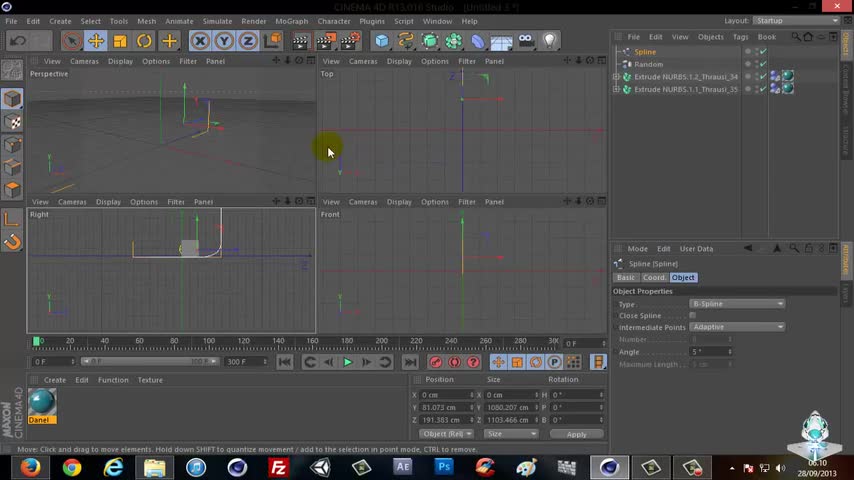Viewport: 854px width, 480px height.
Task: Expand Extrude NURBS.1.2_Thrausi_34 tree item
Action: (x=617, y=77)
